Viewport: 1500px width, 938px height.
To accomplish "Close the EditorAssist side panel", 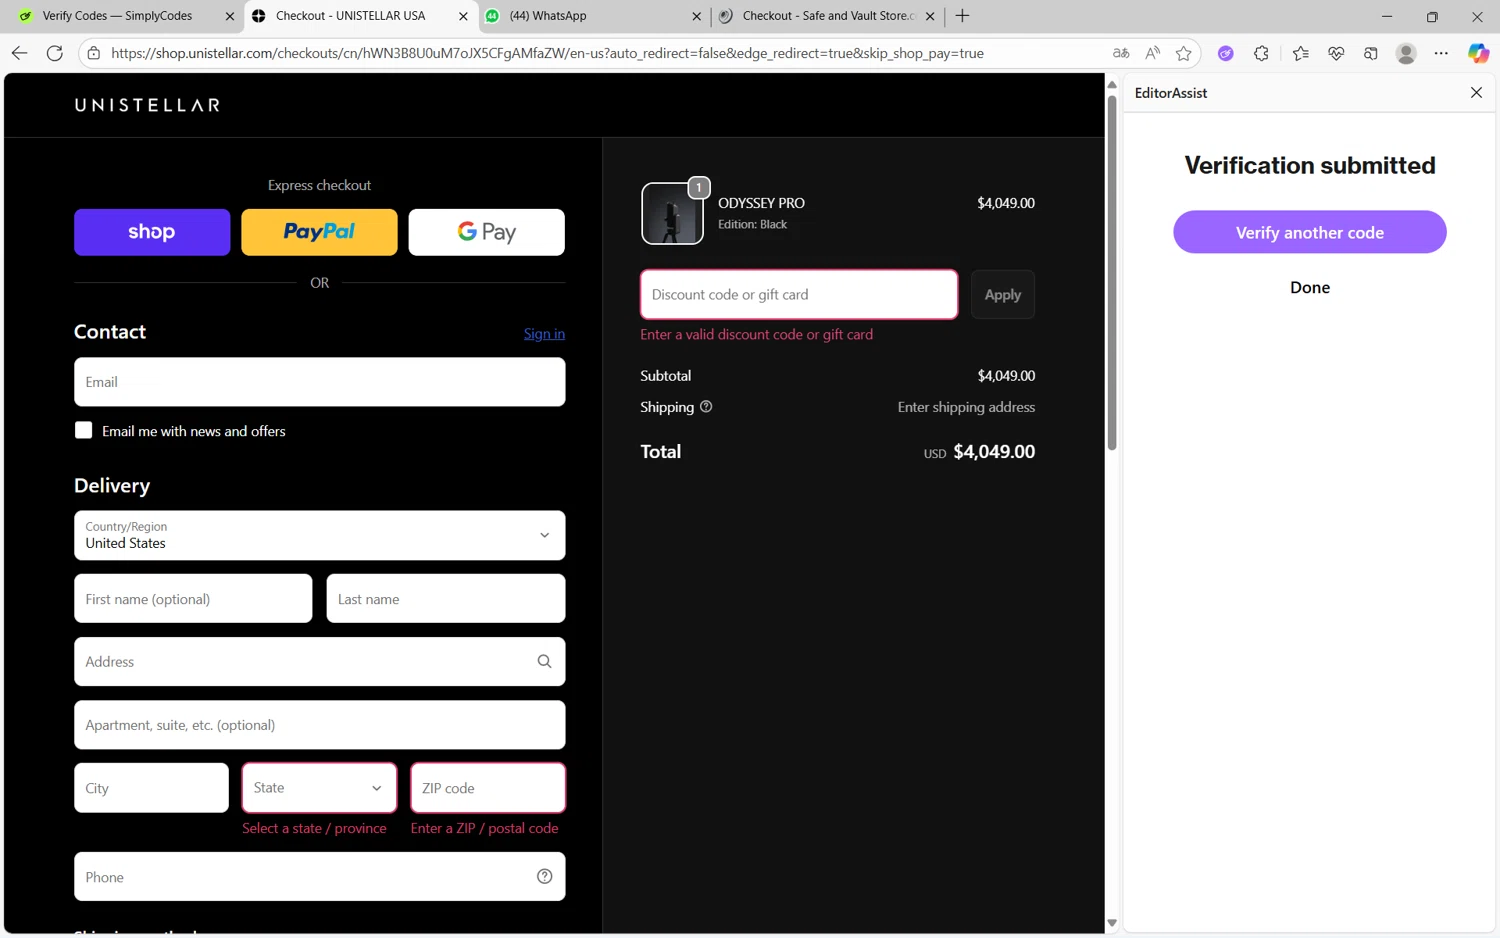I will coord(1476,92).
